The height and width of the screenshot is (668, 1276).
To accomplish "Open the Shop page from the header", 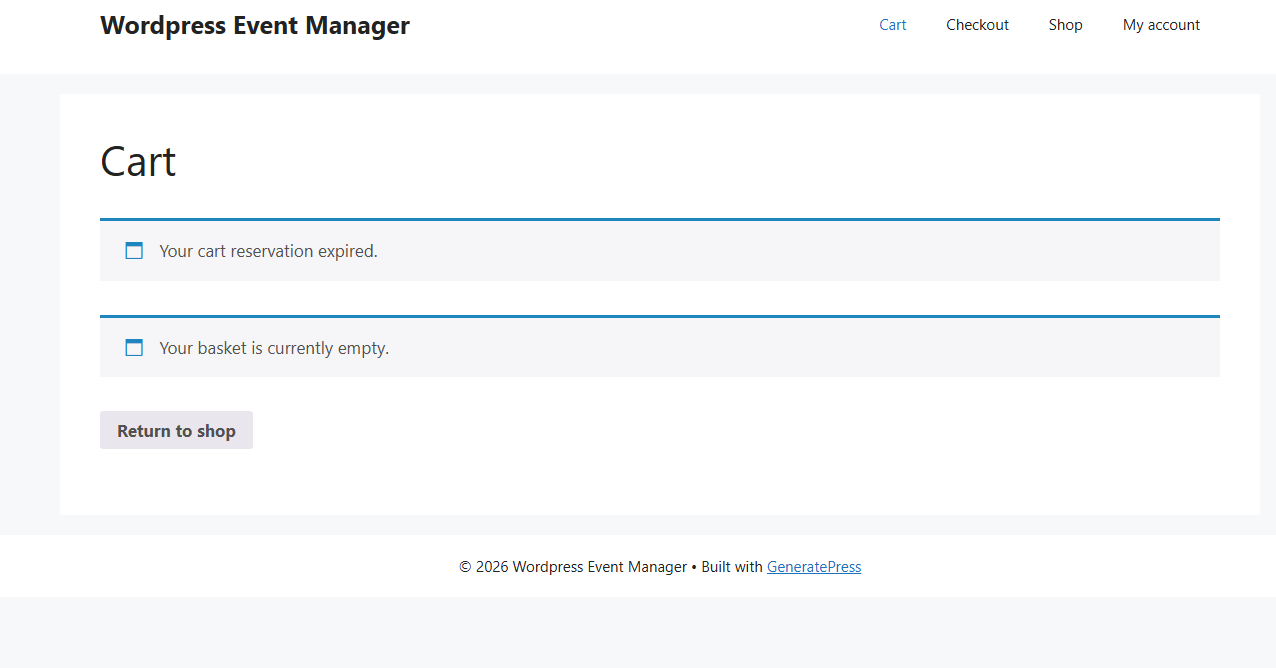I will [1065, 25].
